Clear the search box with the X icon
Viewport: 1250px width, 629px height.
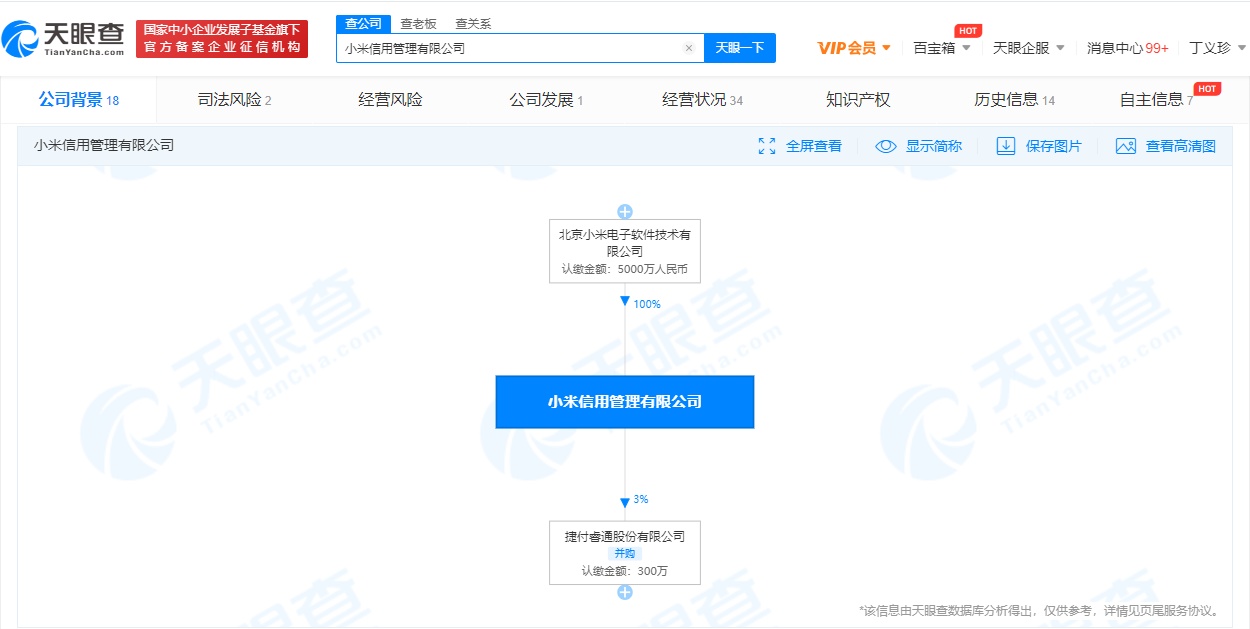coord(688,48)
